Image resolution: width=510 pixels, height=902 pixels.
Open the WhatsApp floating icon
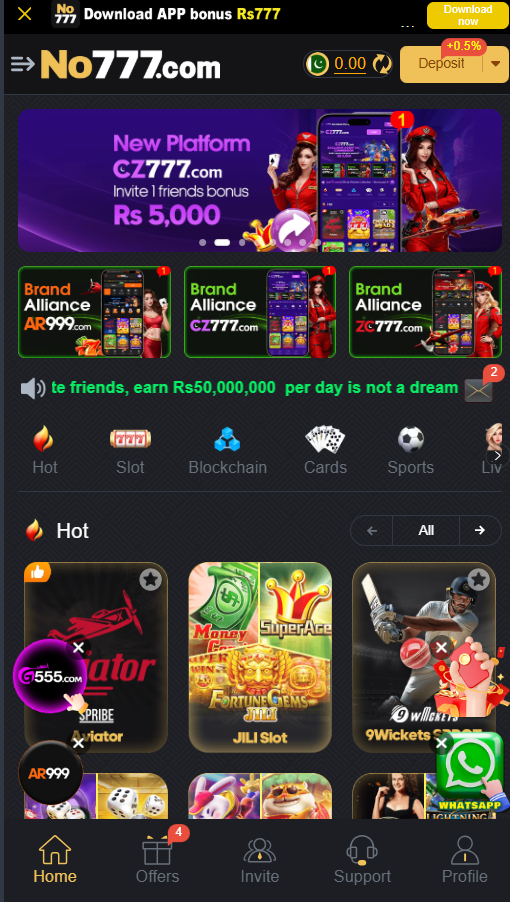470,770
